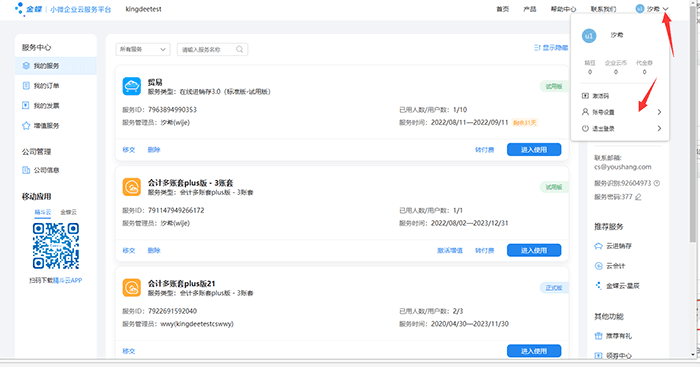Click the search magnifier icon
The width and height of the screenshot is (700, 367).
(x=240, y=50)
